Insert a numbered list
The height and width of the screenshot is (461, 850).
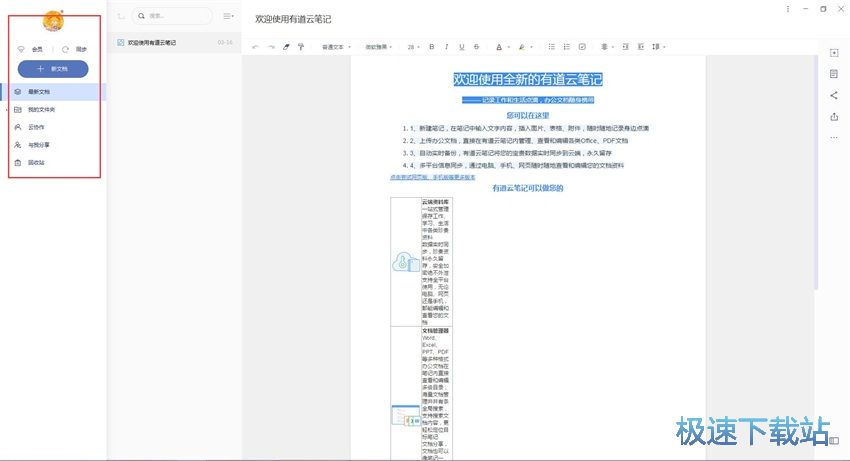tap(566, 47)
